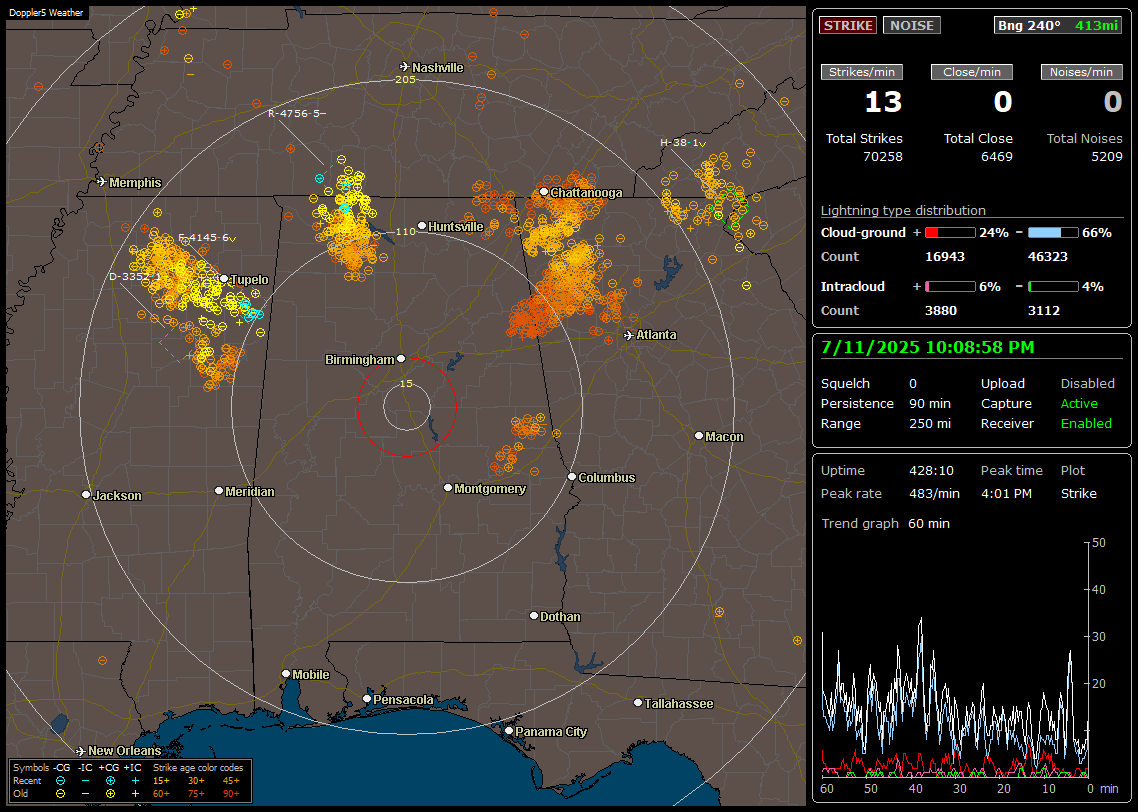1138x812 pixels.
Task: Click the Doppler5 Weather title label
Action: (46, 13)
